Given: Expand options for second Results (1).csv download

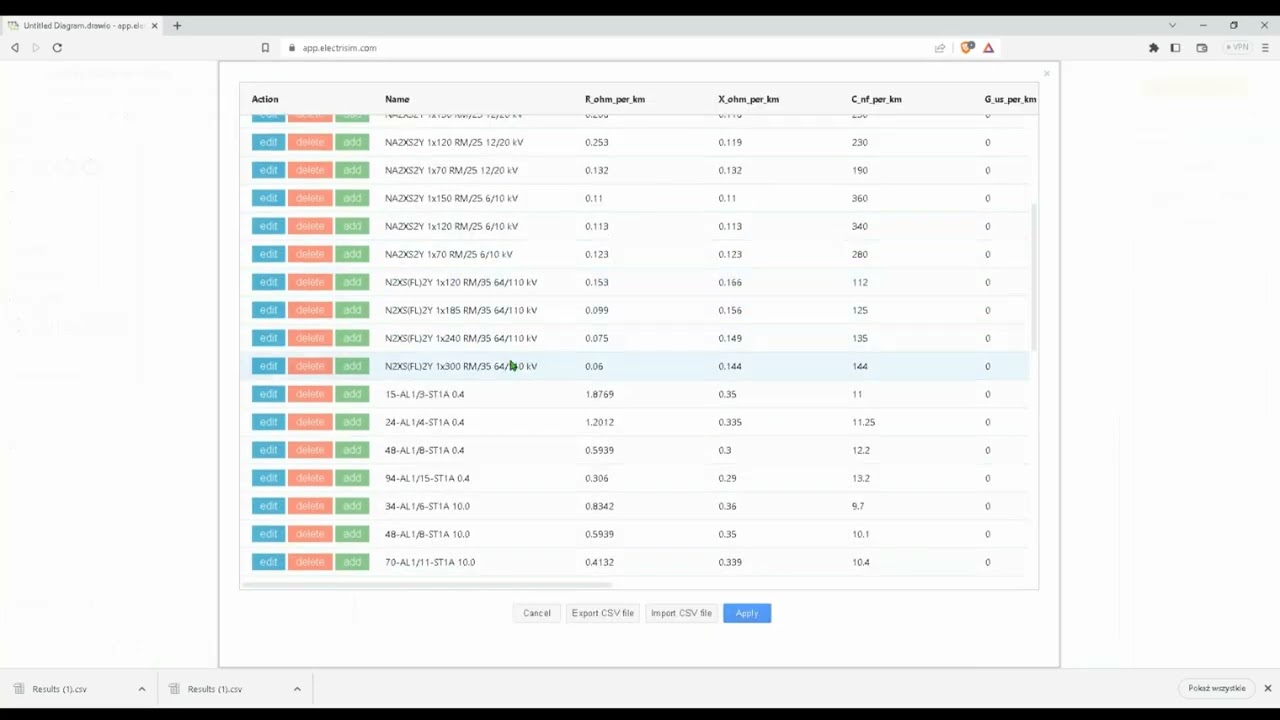Looking at the screenshot, I should [x=297, y=689].
